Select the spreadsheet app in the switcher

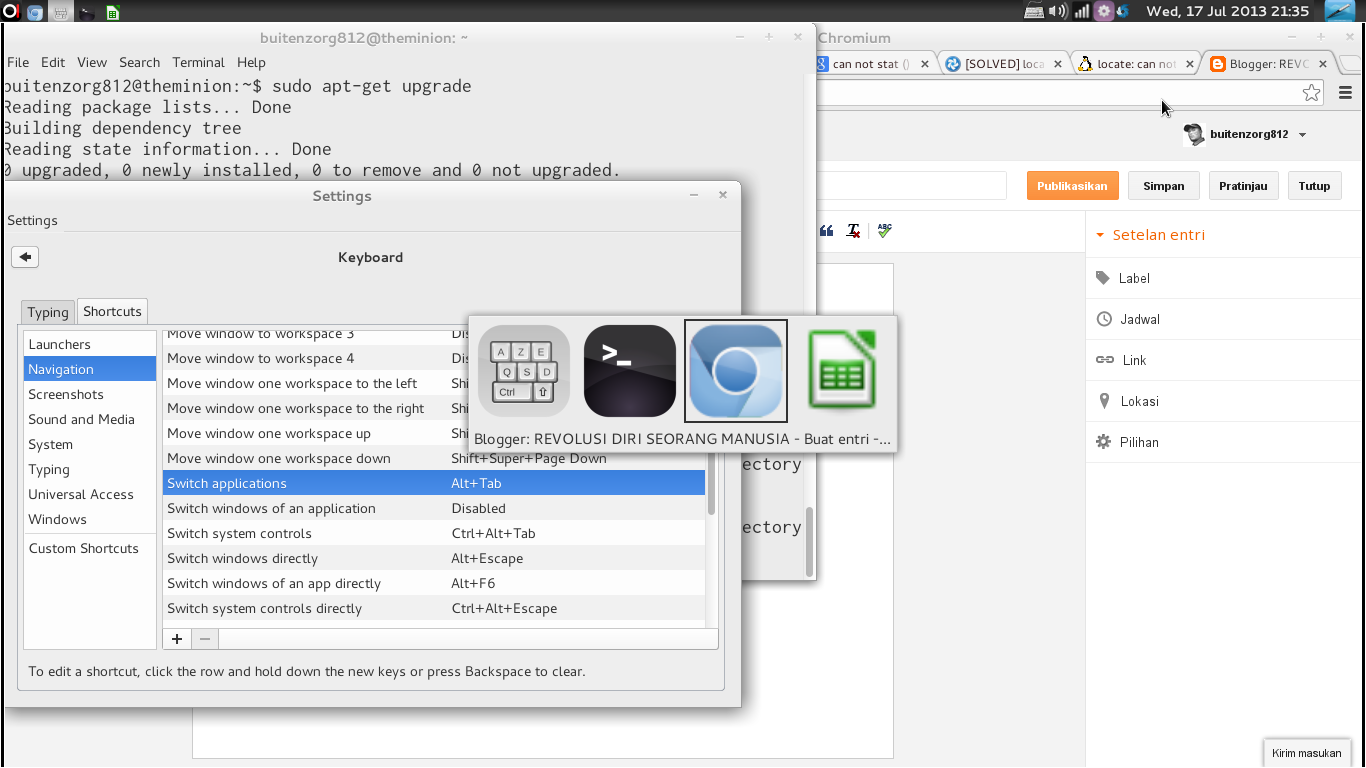[x=842, y=371]
